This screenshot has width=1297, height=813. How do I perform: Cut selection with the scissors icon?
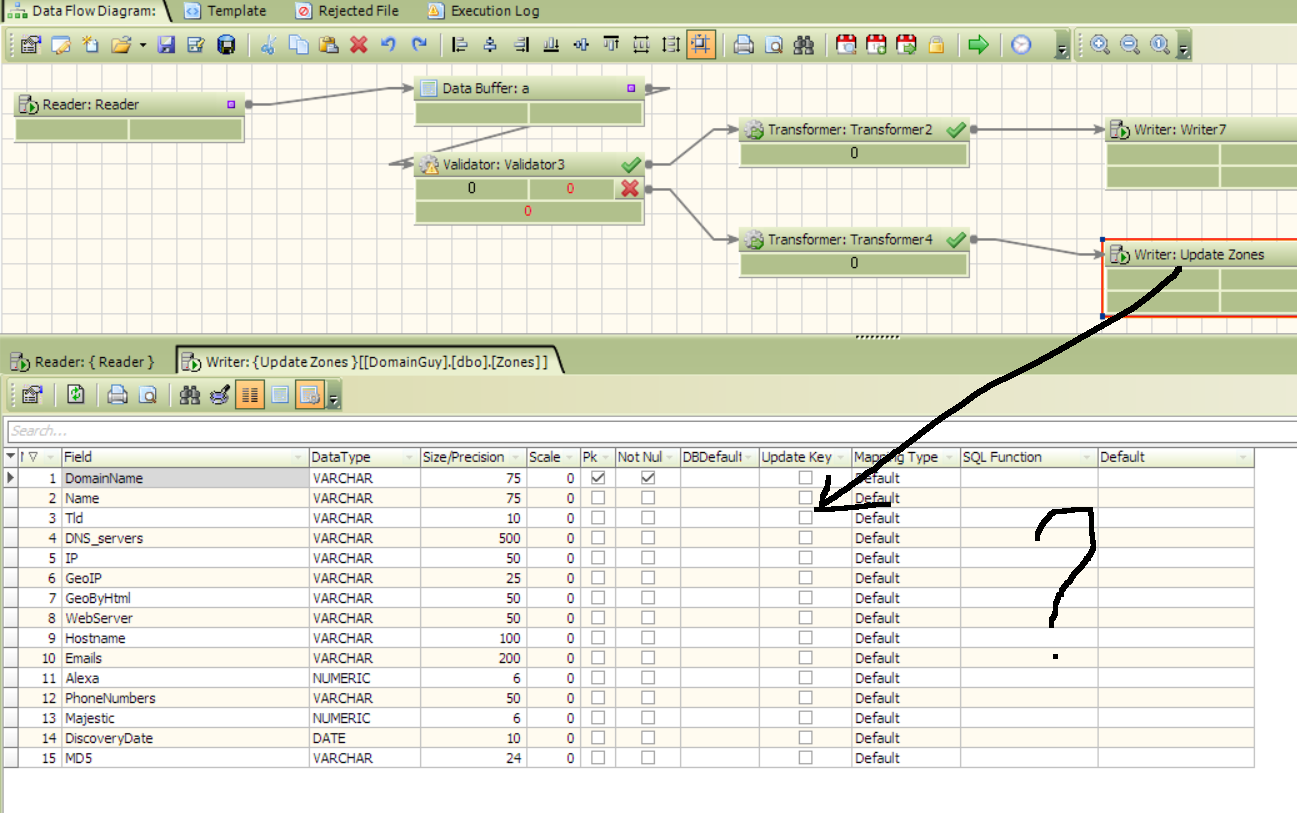(268, 45)
